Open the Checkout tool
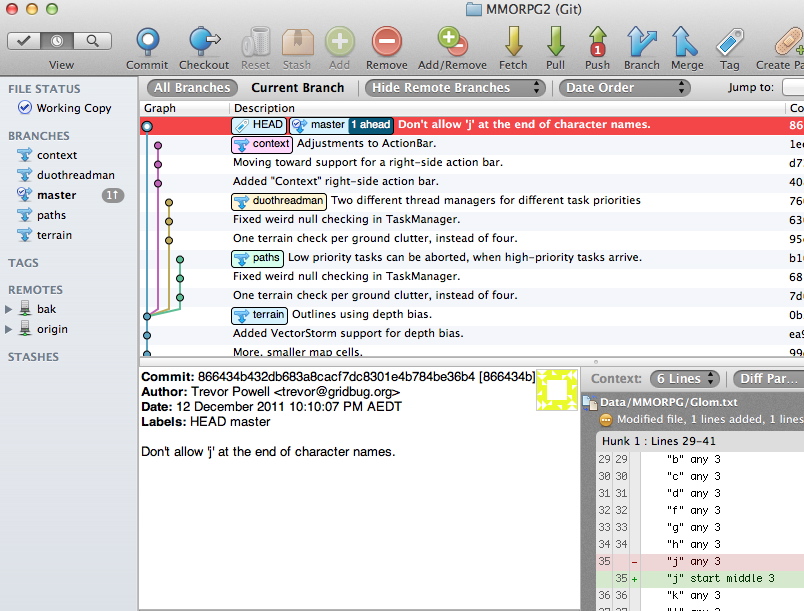Screen dimensions: 804x611 [x=204, y=42]
